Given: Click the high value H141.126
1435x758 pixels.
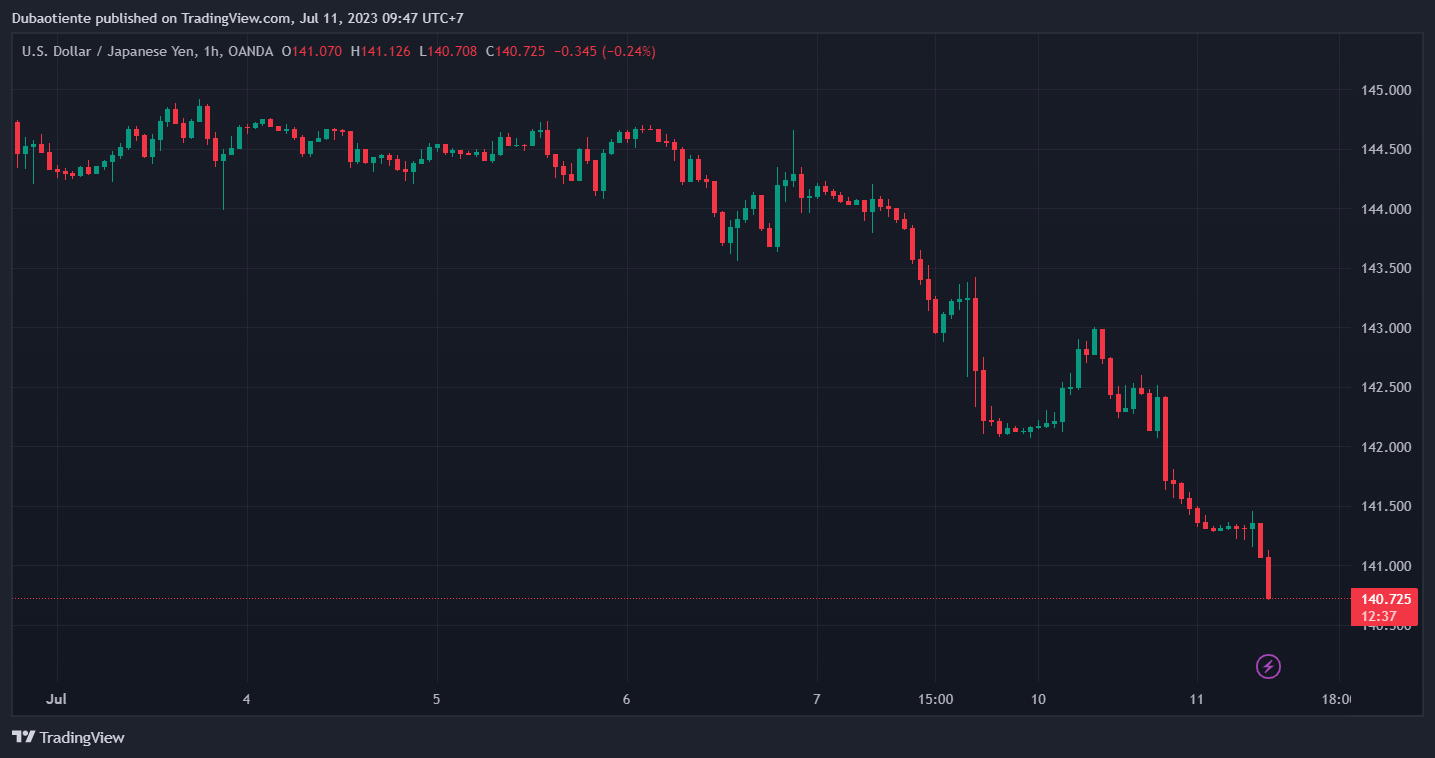Looking at the screenshot, I should pos(380,51).
